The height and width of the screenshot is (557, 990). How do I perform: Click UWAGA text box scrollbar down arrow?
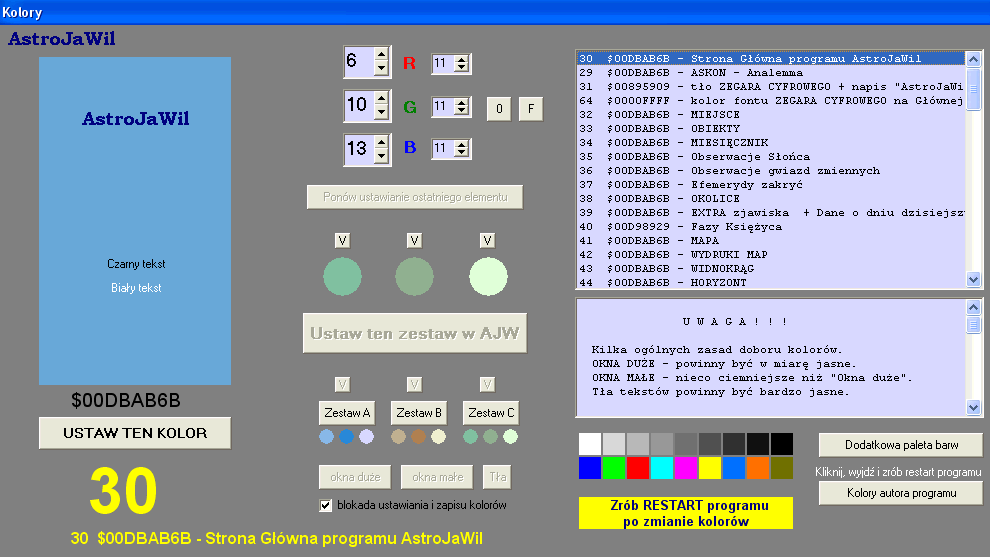[973, 407]
